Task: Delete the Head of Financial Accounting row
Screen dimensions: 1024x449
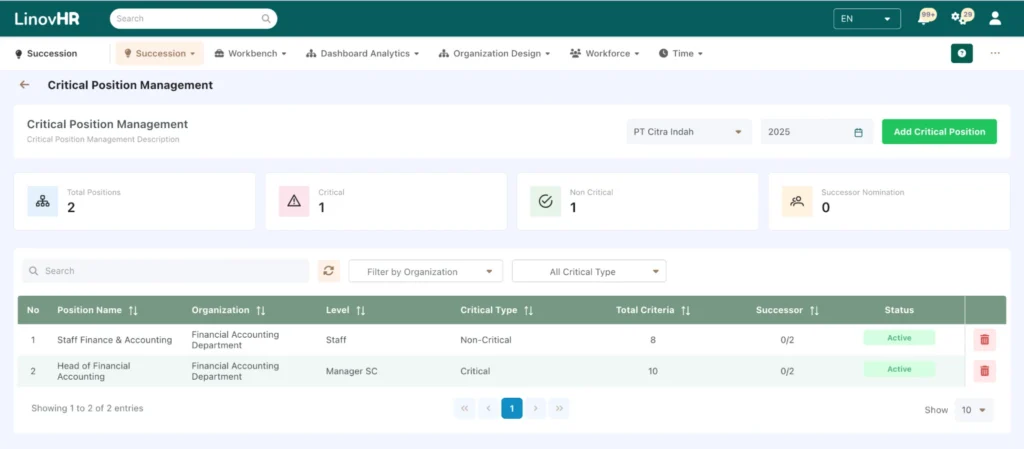Action: [984, 371]
